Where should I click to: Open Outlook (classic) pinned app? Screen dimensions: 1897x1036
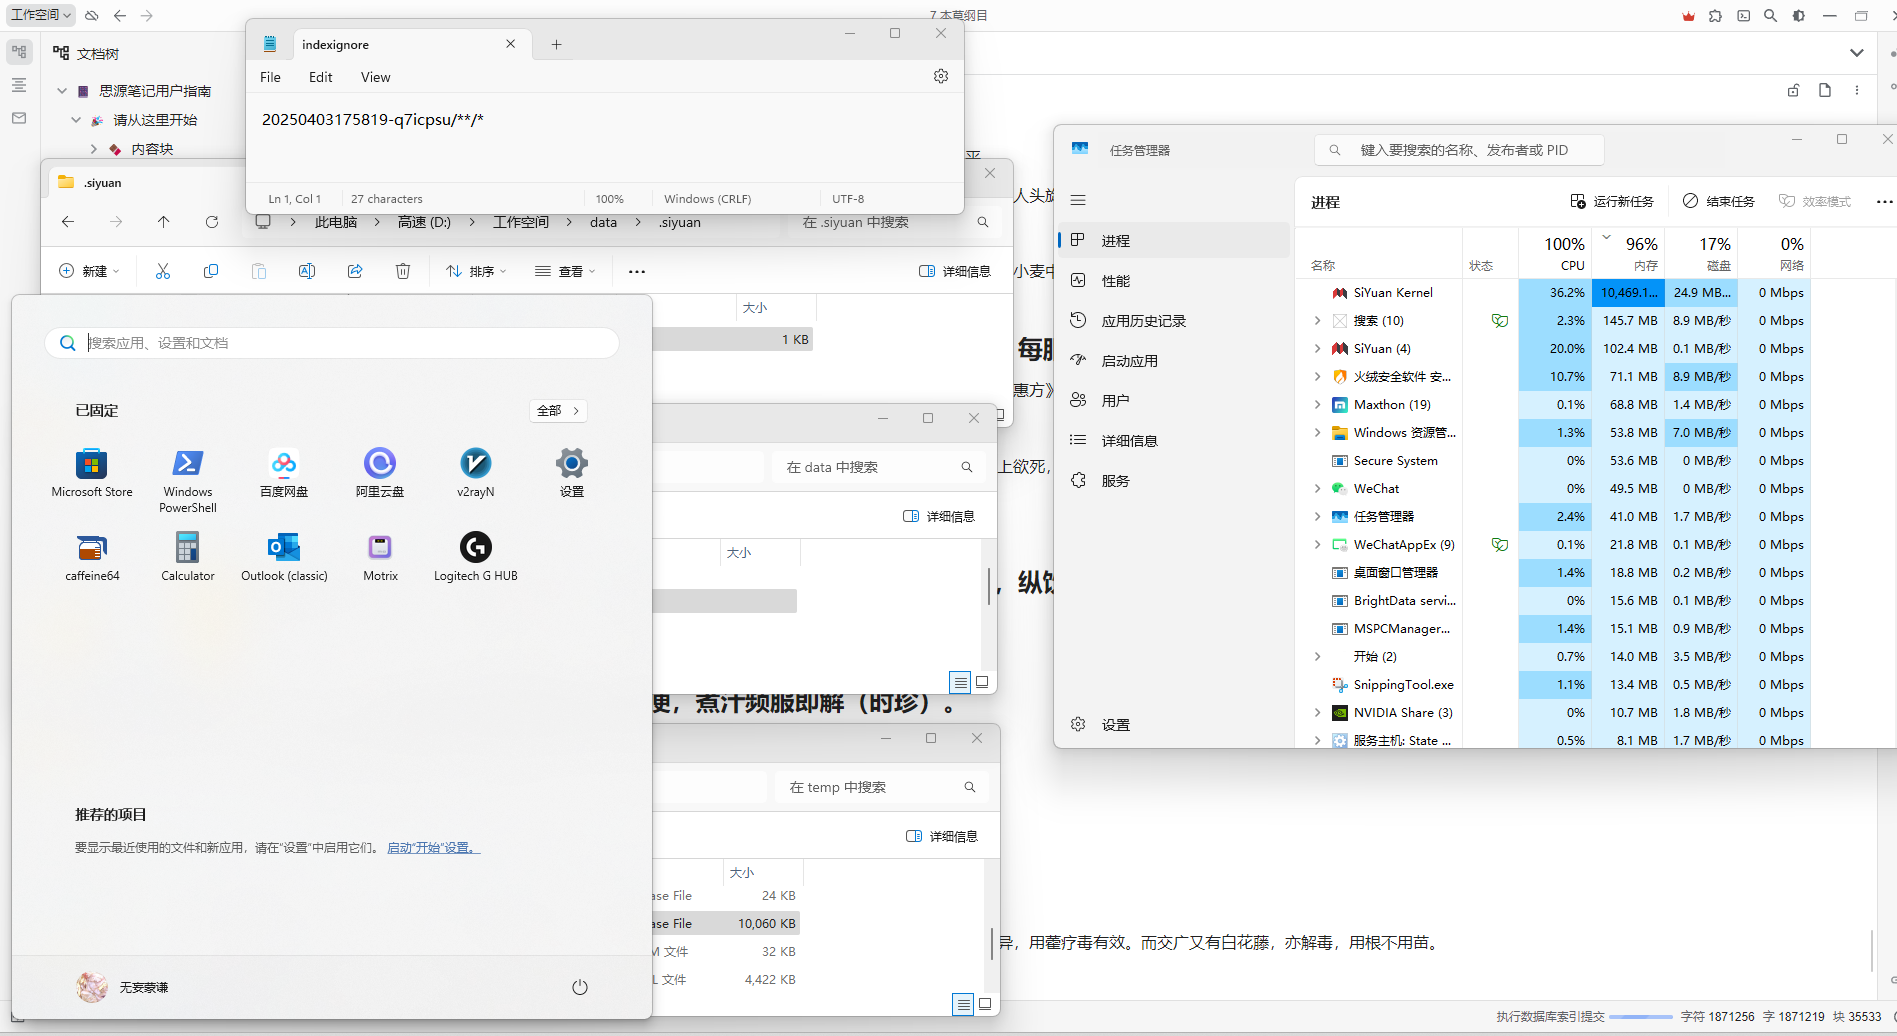click(x=284, y=557)
